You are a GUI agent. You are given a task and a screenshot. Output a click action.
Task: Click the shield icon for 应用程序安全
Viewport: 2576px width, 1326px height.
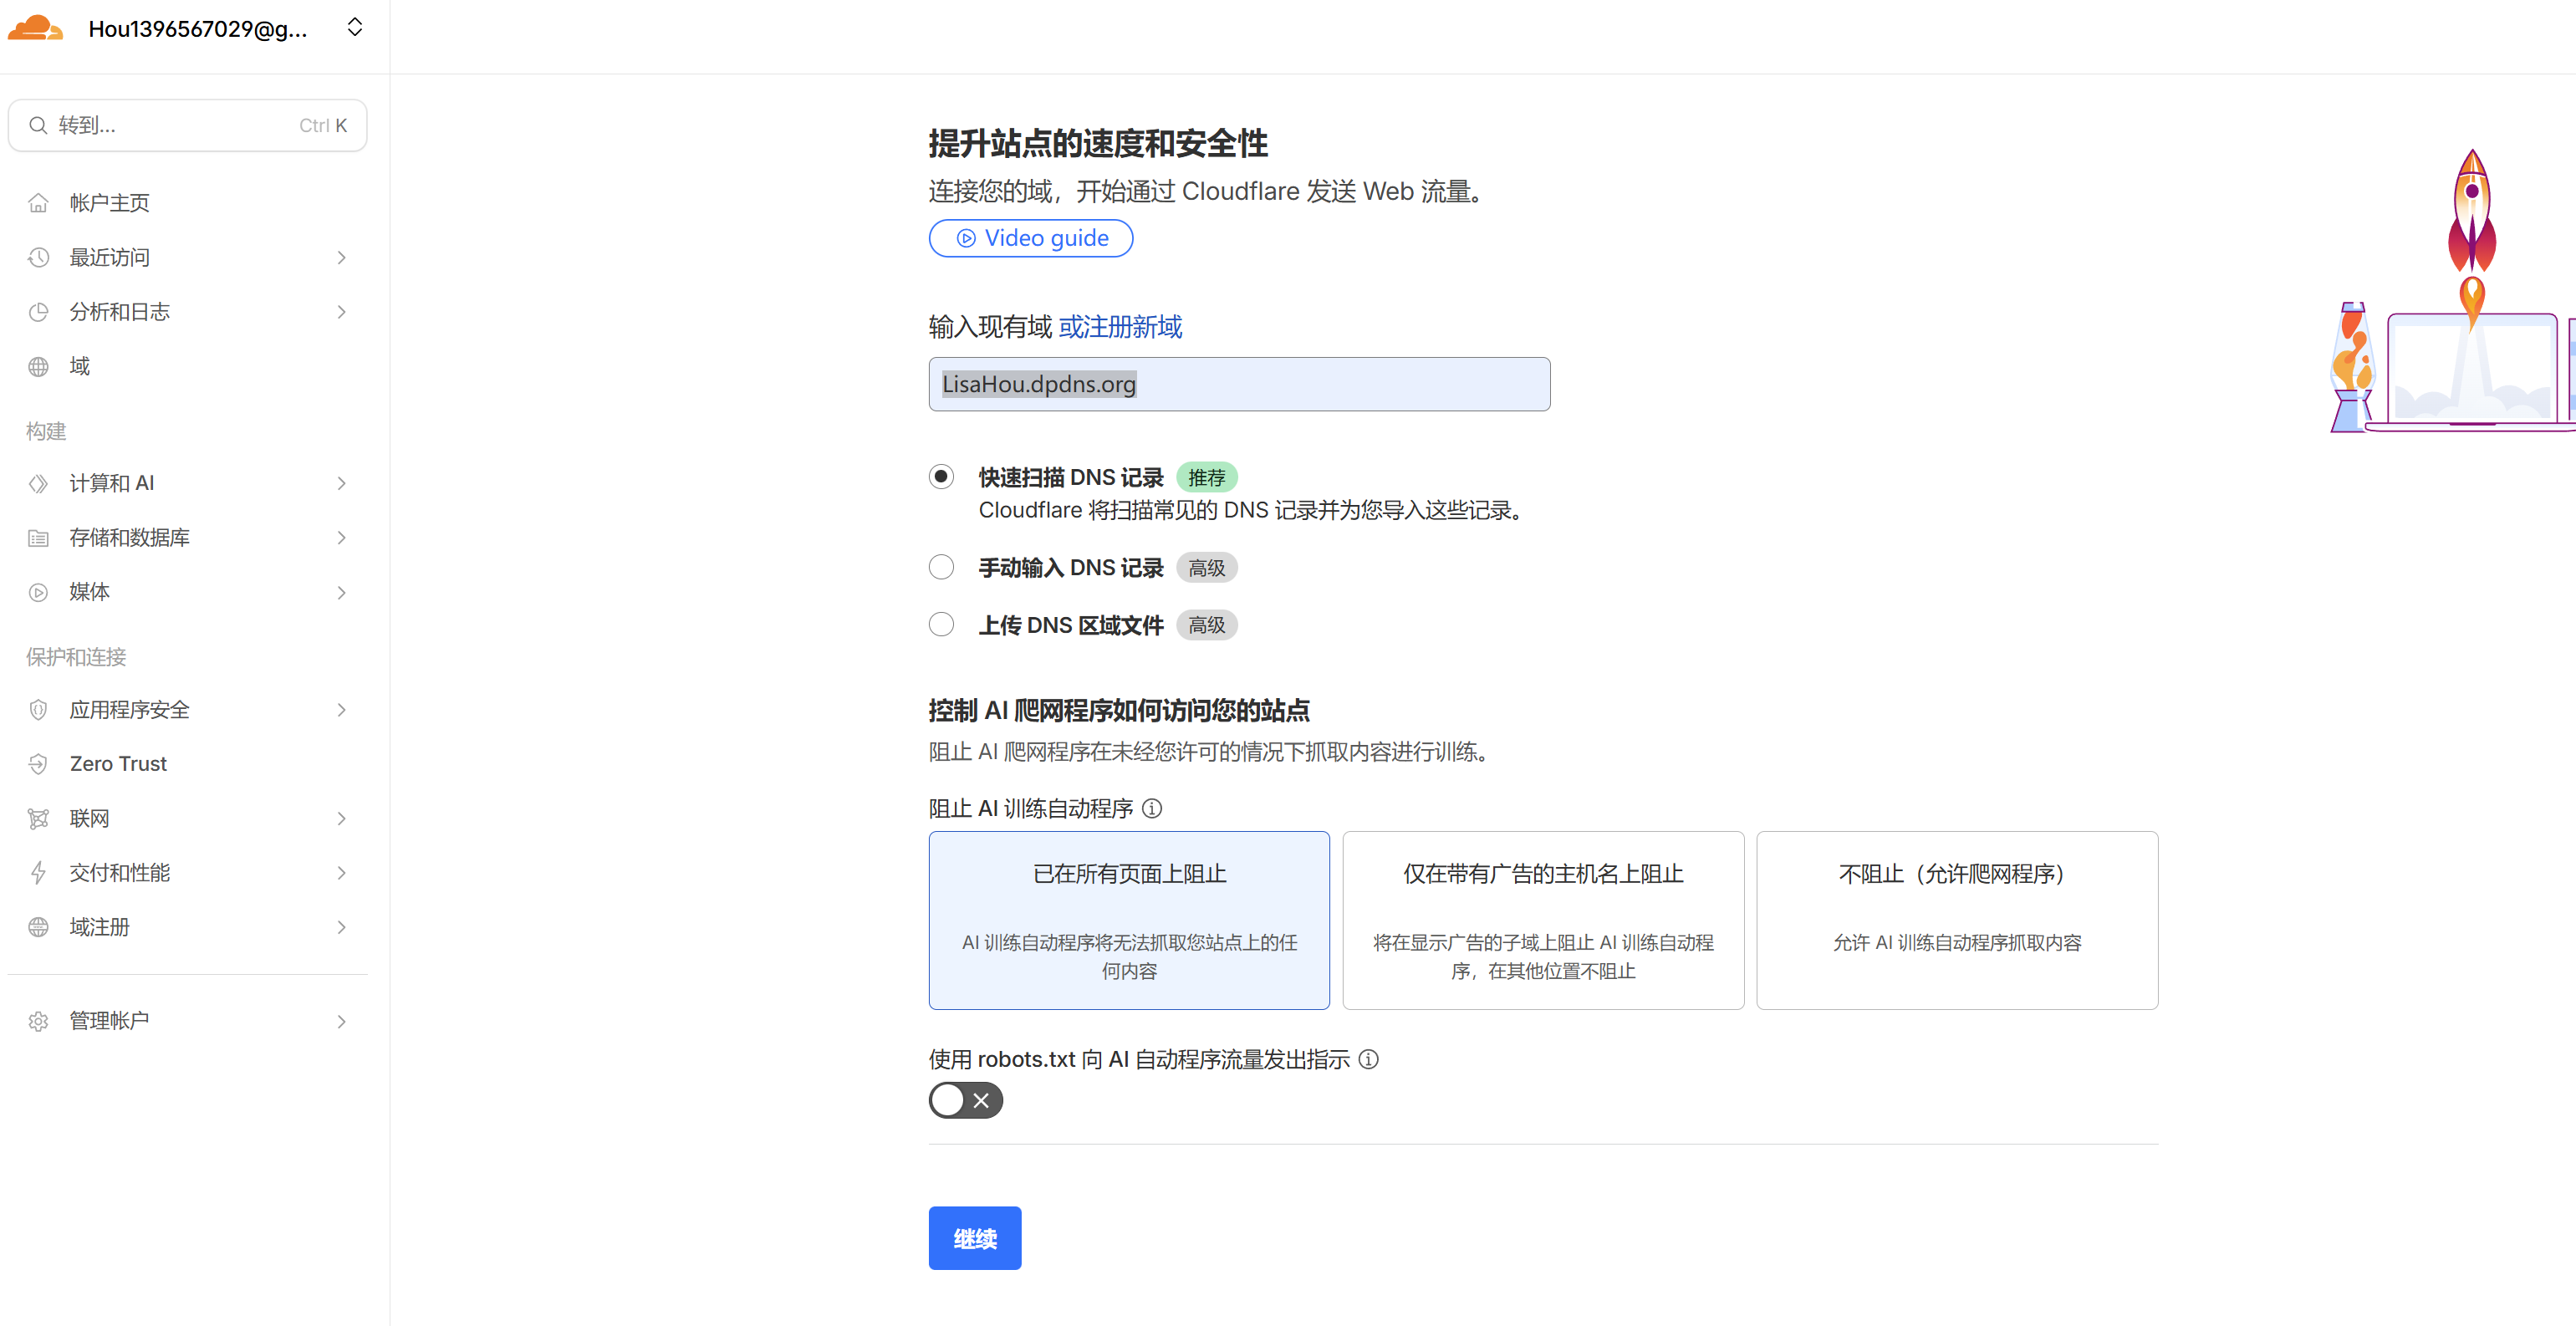point(38,710)
